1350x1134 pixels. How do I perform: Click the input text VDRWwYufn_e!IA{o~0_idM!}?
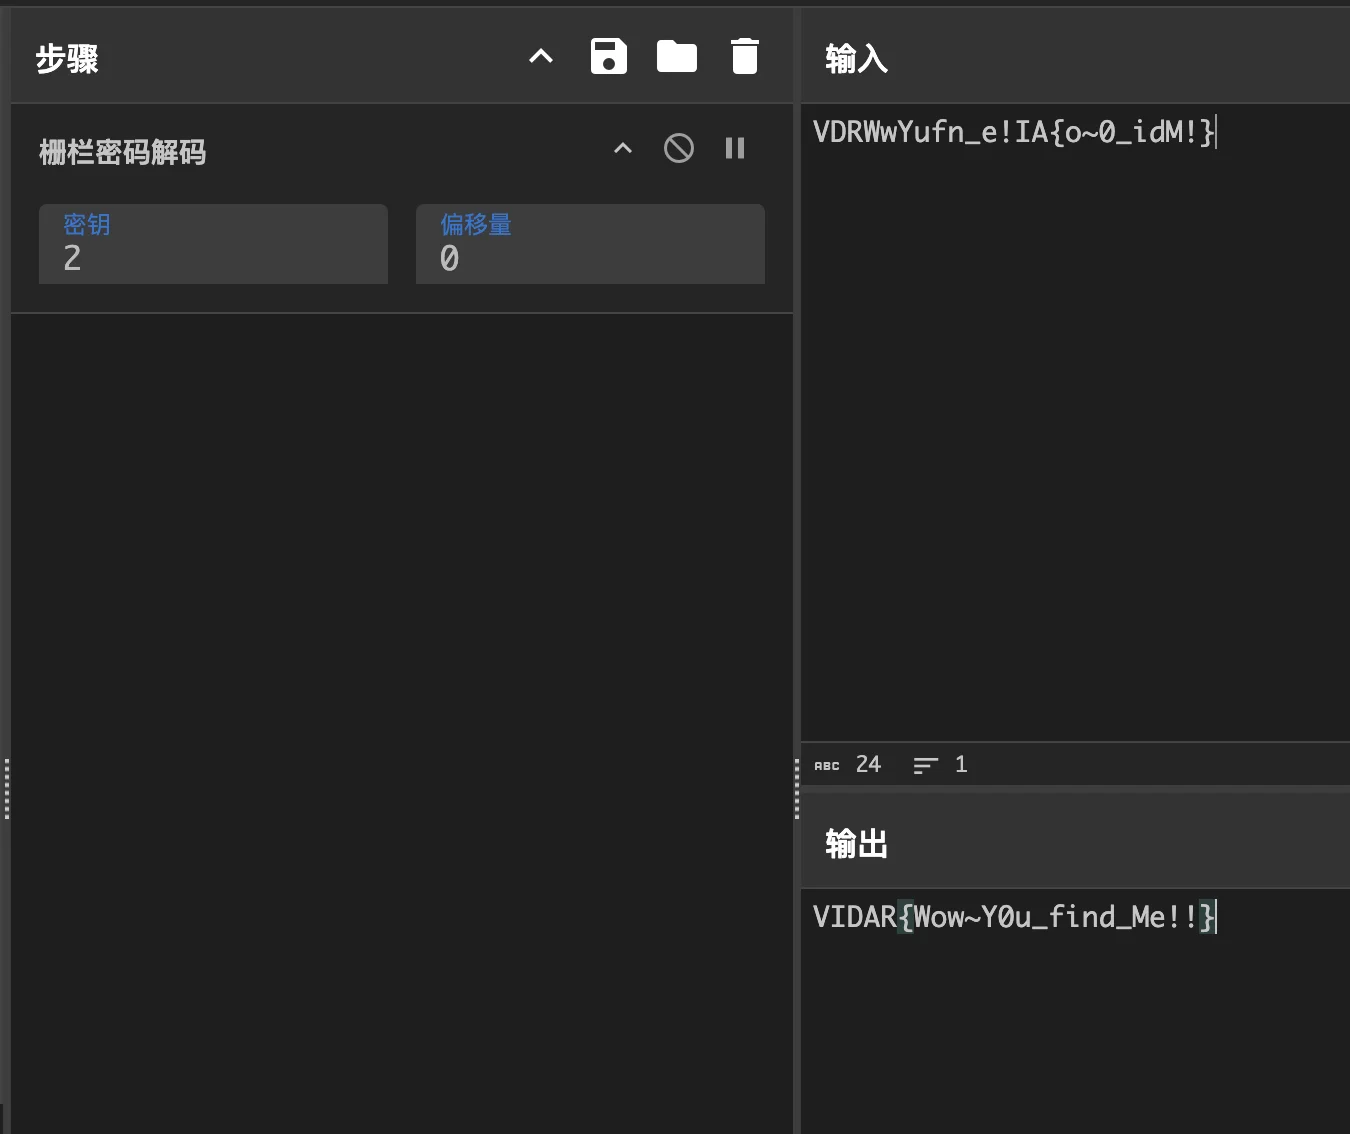(x=1012, y=132)
